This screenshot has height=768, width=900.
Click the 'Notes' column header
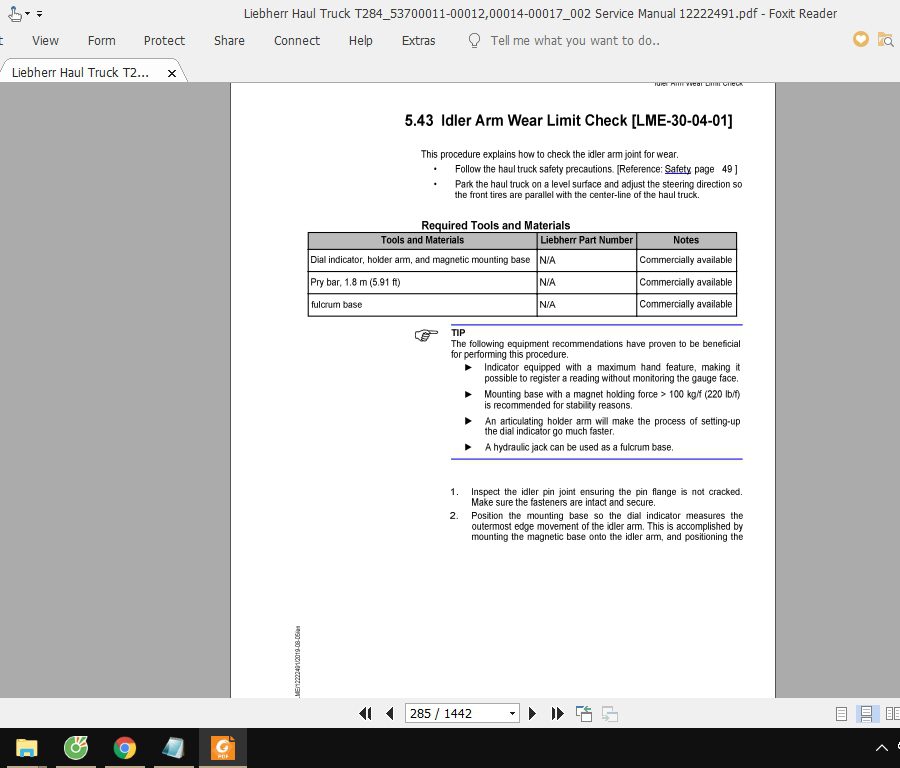[x=686, y=241]
